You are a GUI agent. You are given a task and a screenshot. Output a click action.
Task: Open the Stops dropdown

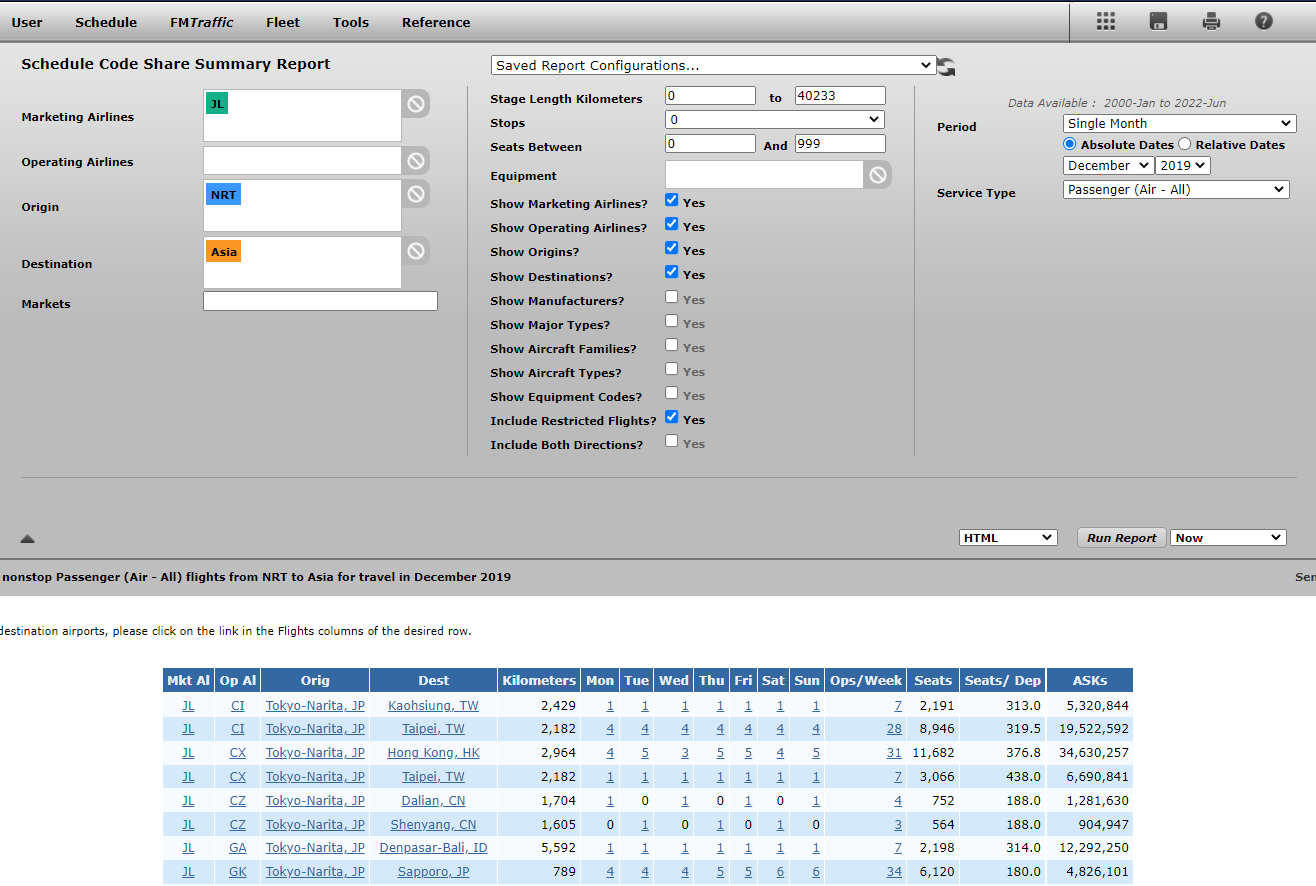coord(775,120)
